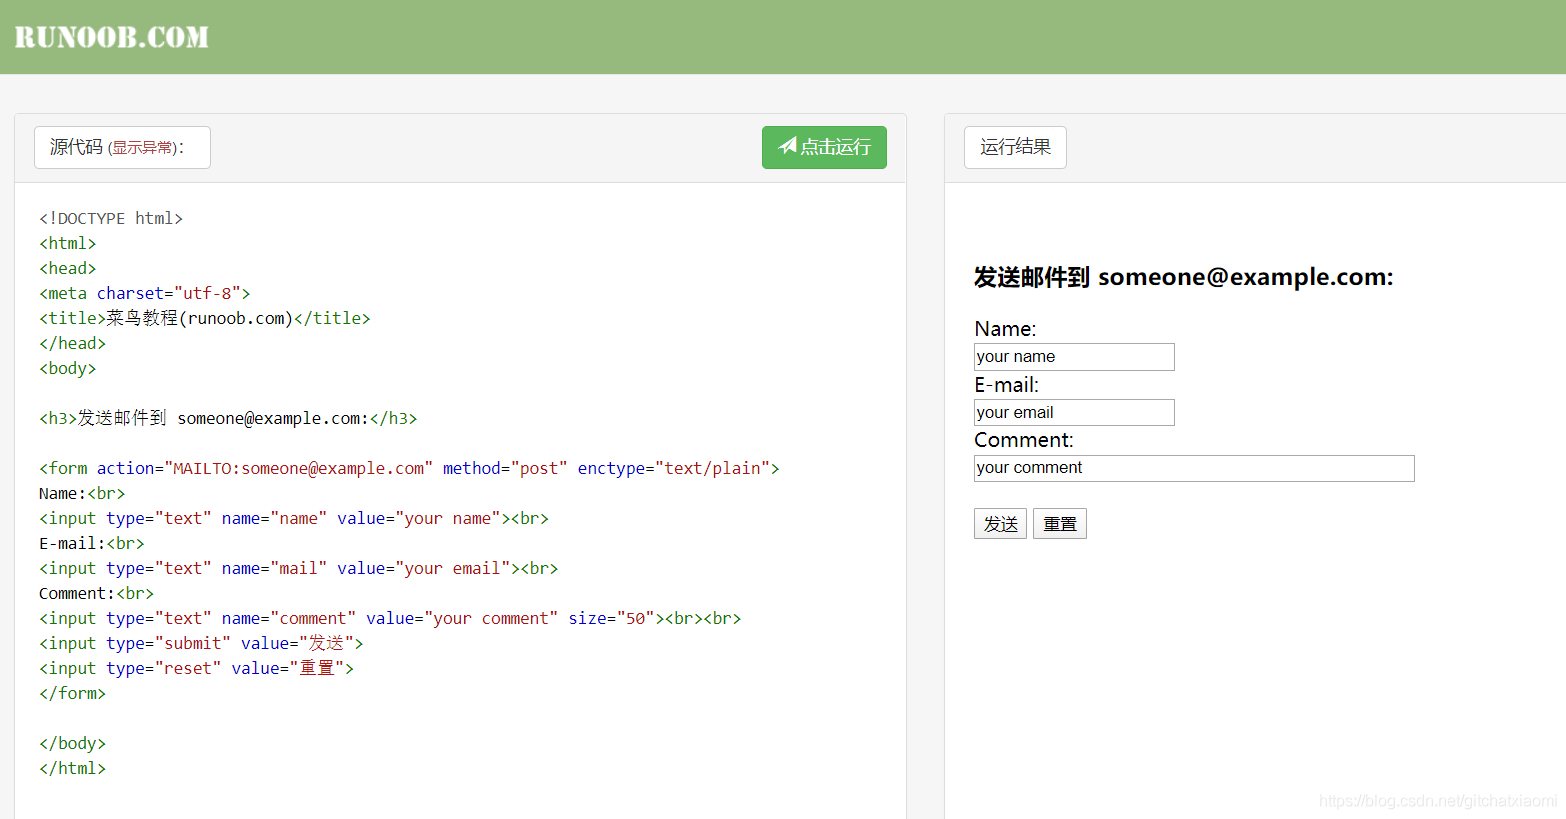Click the RUNOOB.COM logo

[111, 37]
